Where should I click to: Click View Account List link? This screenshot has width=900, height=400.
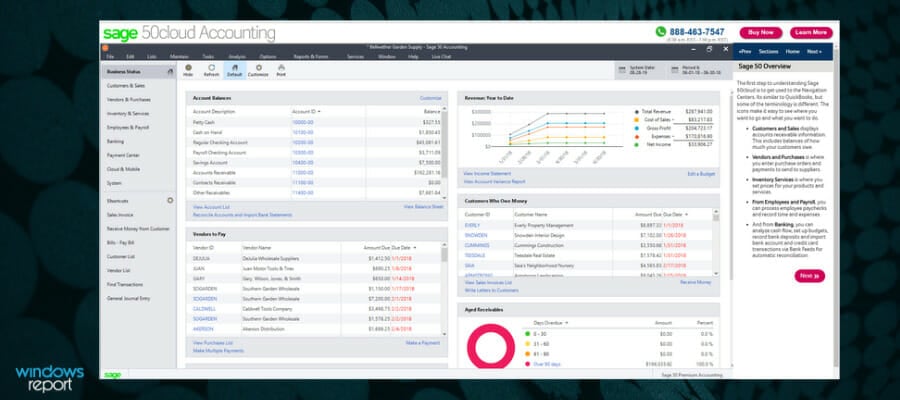(211, 207)
